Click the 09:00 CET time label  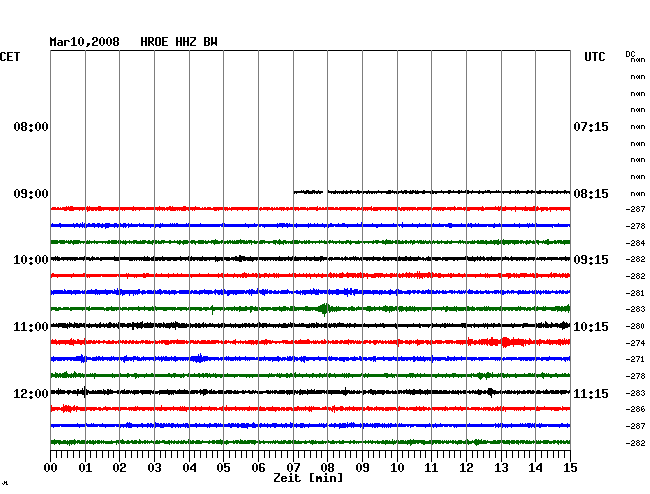coord(31,194)
